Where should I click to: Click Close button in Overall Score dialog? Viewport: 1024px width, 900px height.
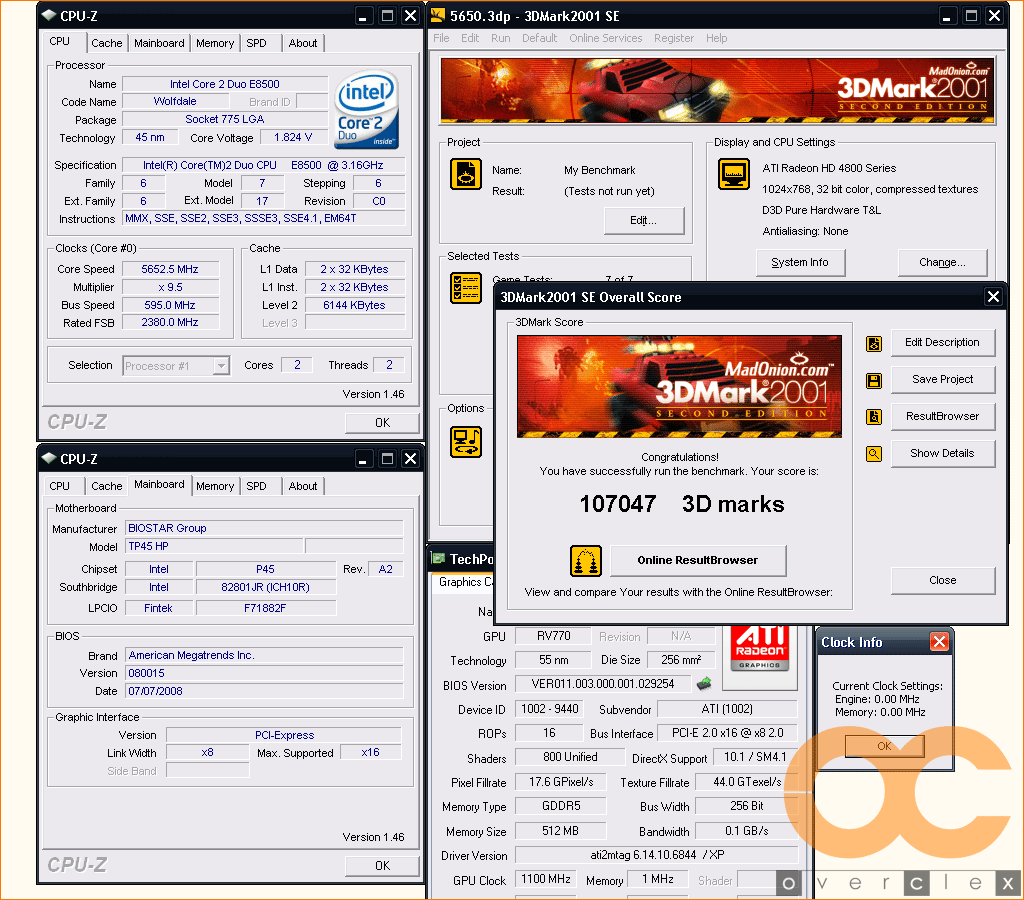pyautogui.click(x=942, y=581)
